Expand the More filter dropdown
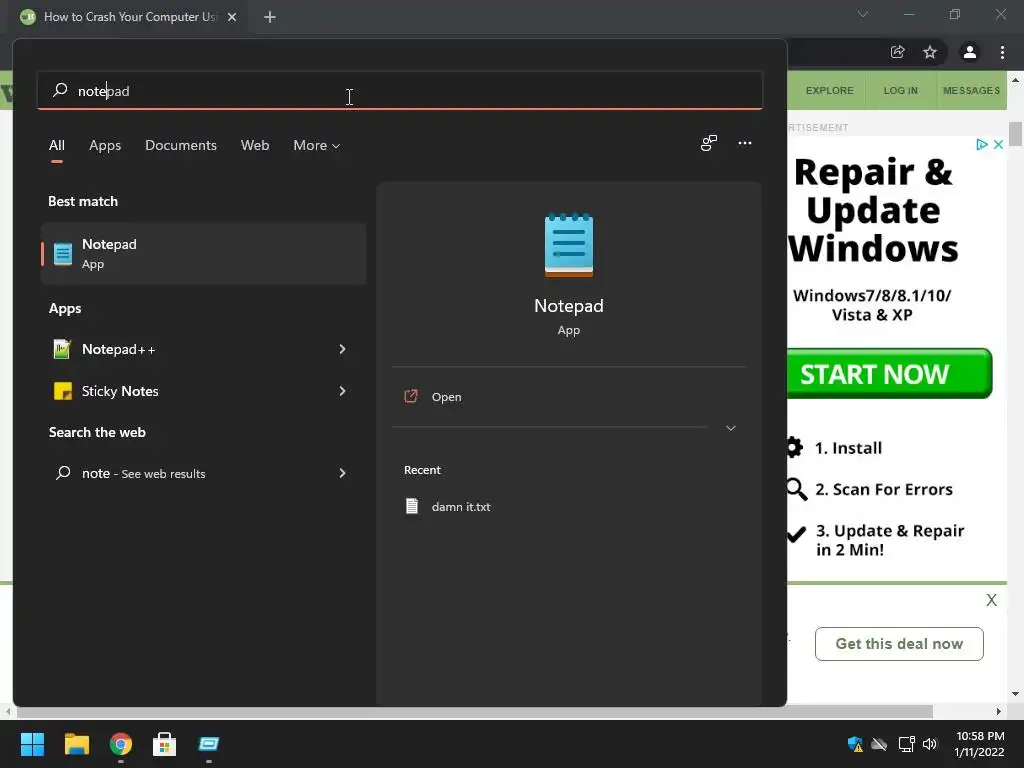The image size is (1024, 768). coord(317,145)
